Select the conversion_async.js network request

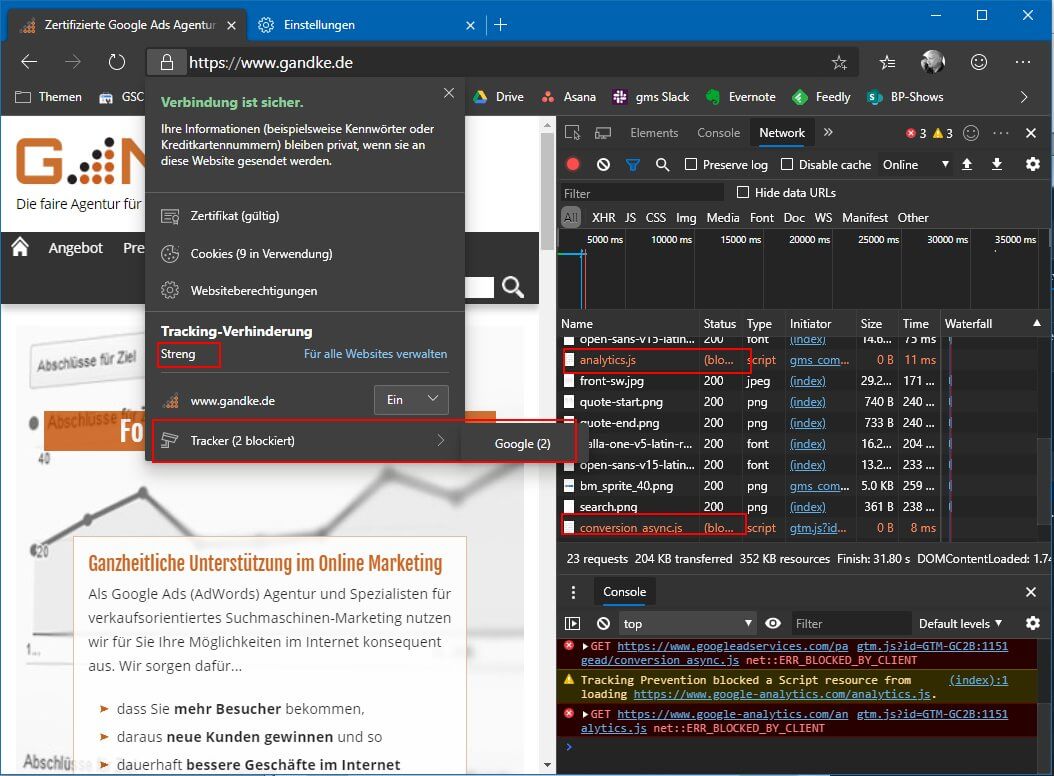point(631,528)
